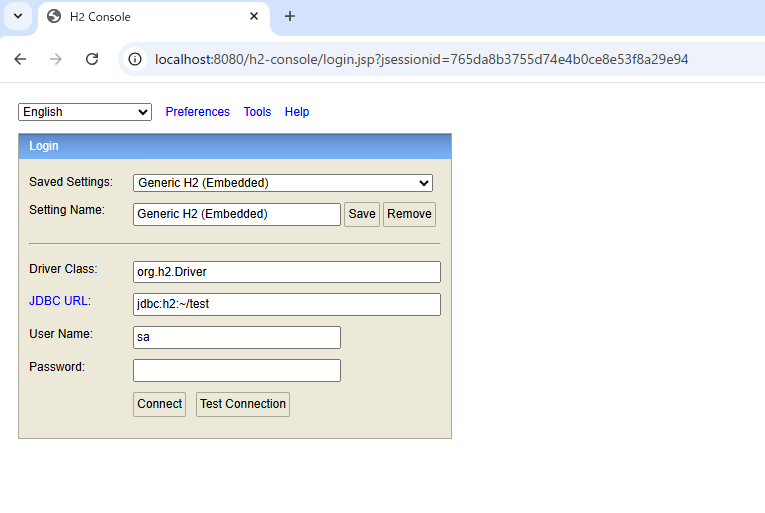Click the browser back arrow

[x=20, y=59]
